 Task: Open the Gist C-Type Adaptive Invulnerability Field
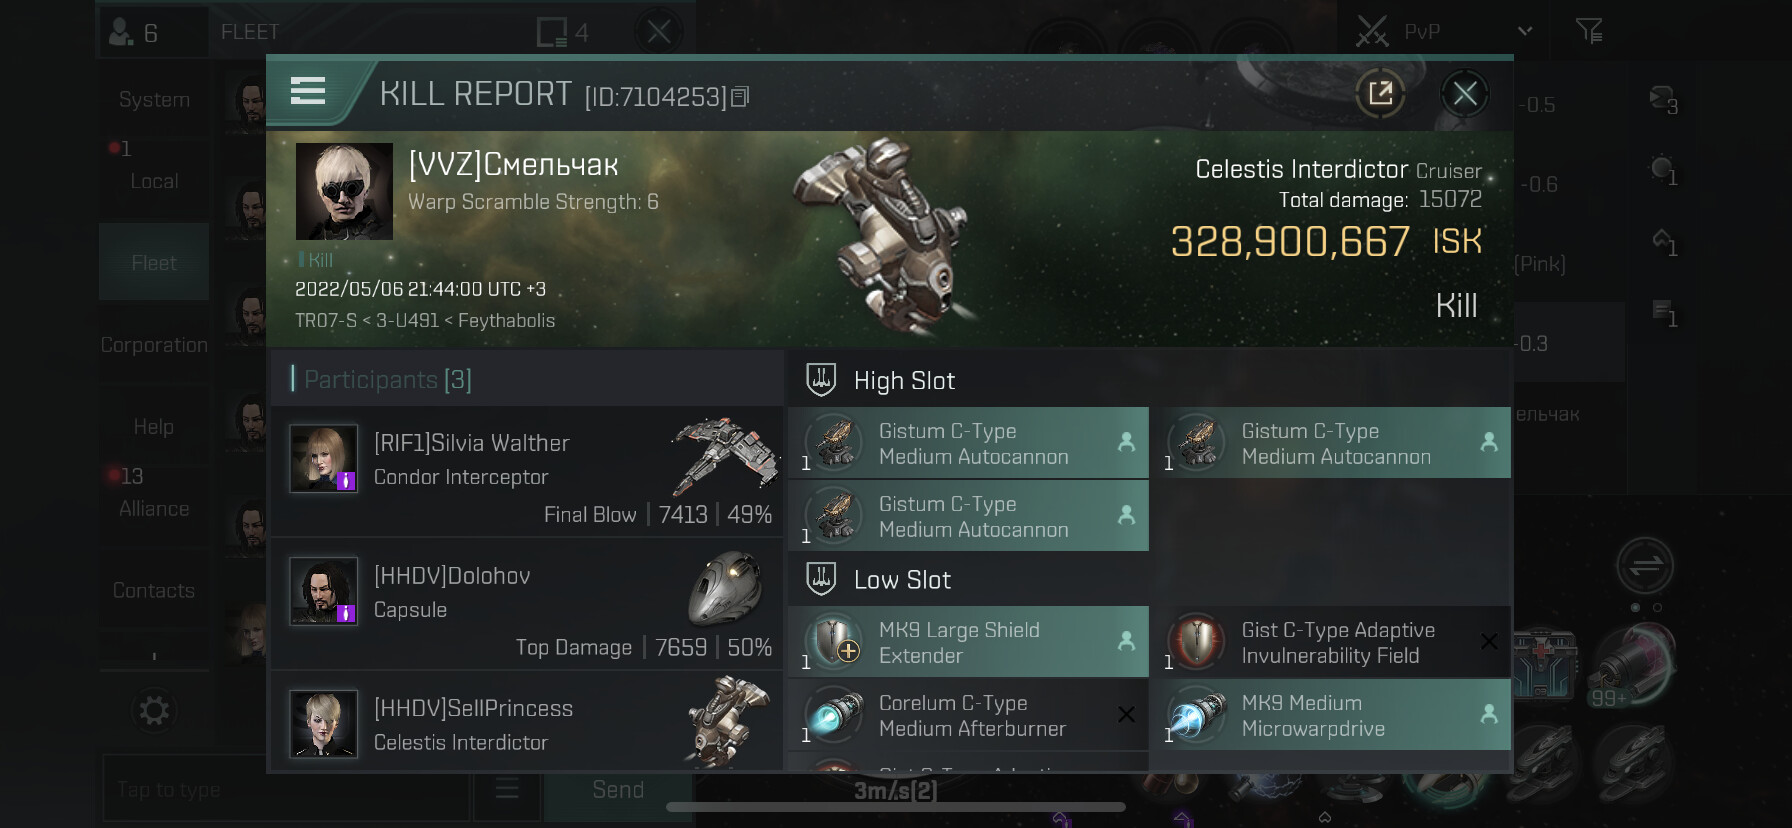pyautogui.click(x=1331, y=642)
